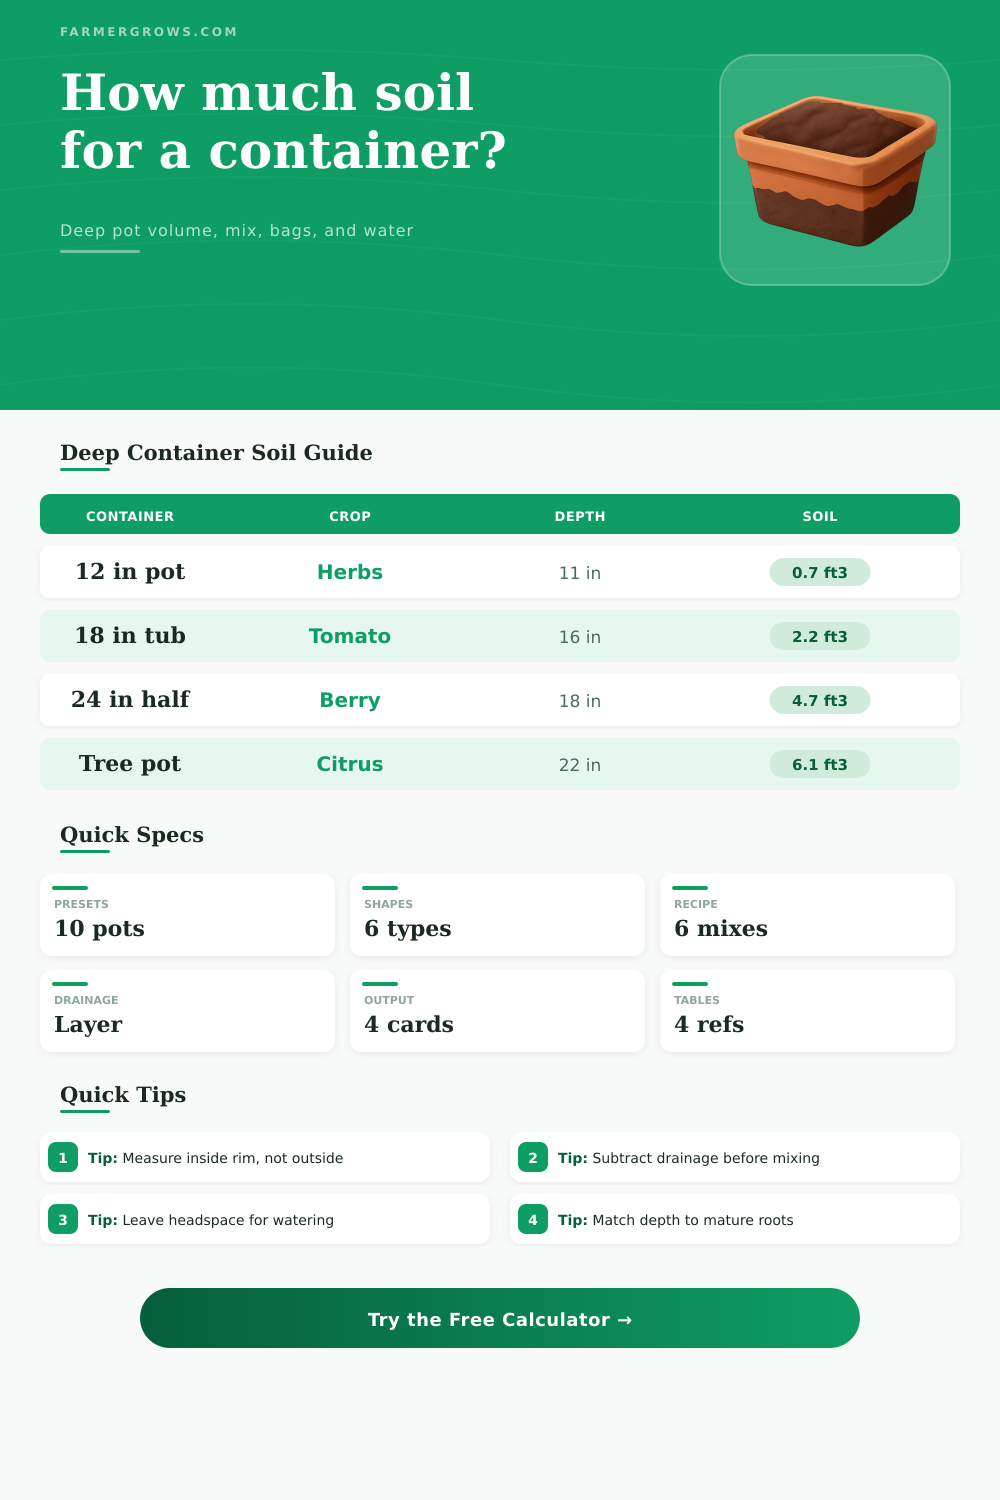The height and width of the screenshot is (1500, 1000).
Task: Click the DEPTH column header
Action: click(x=580, y=516)
